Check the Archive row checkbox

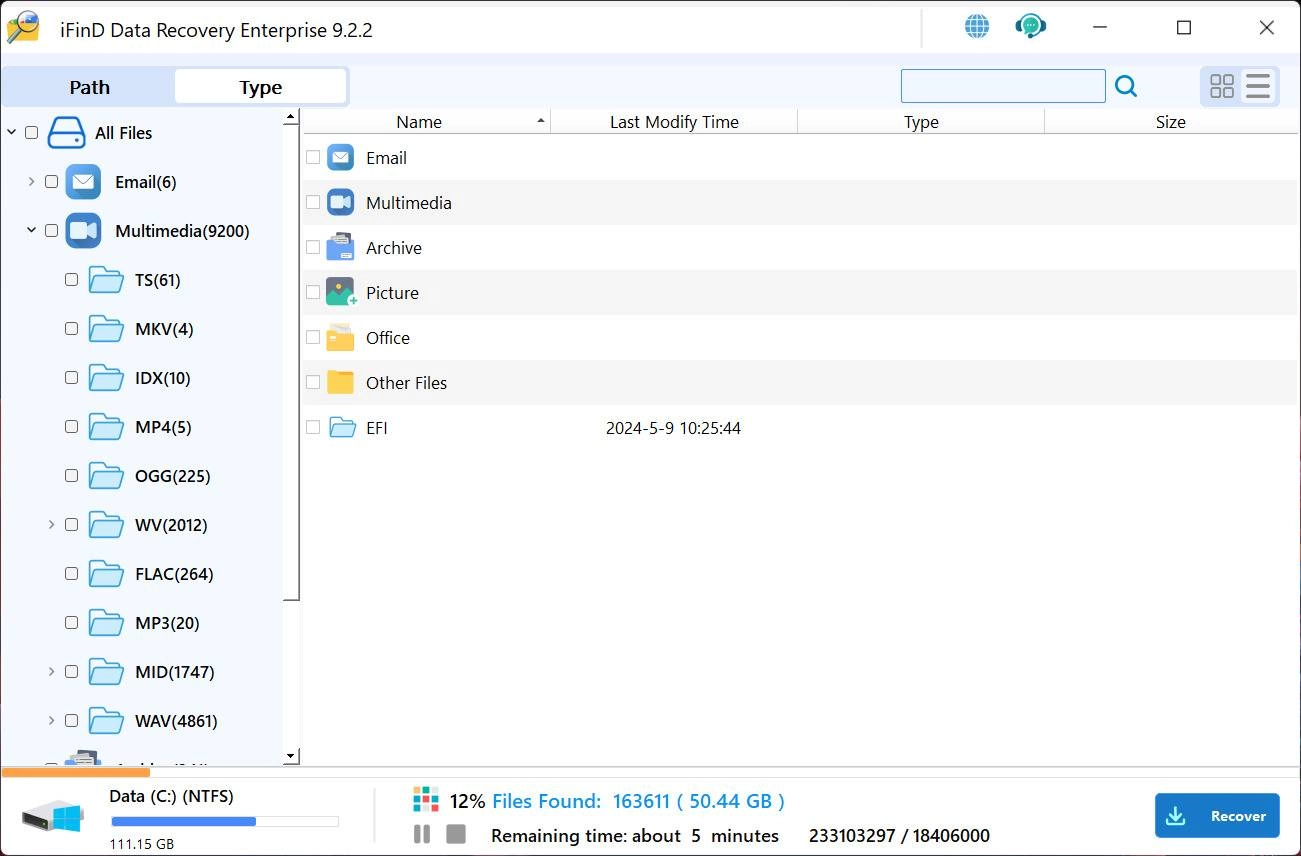(313, 247)
